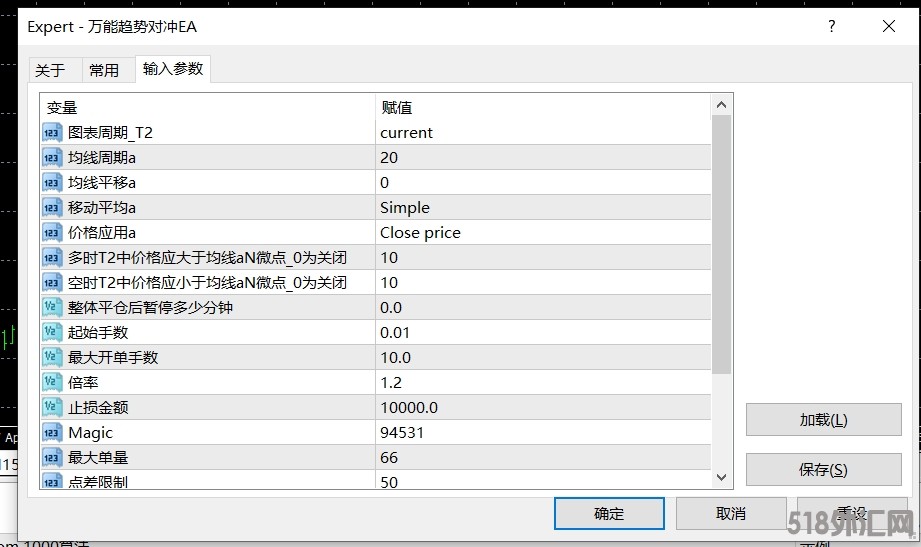The height and width of the screenshot is (547, 921).
Task: Click the icon next to 价格应用a
Action: tap(53, 233)
